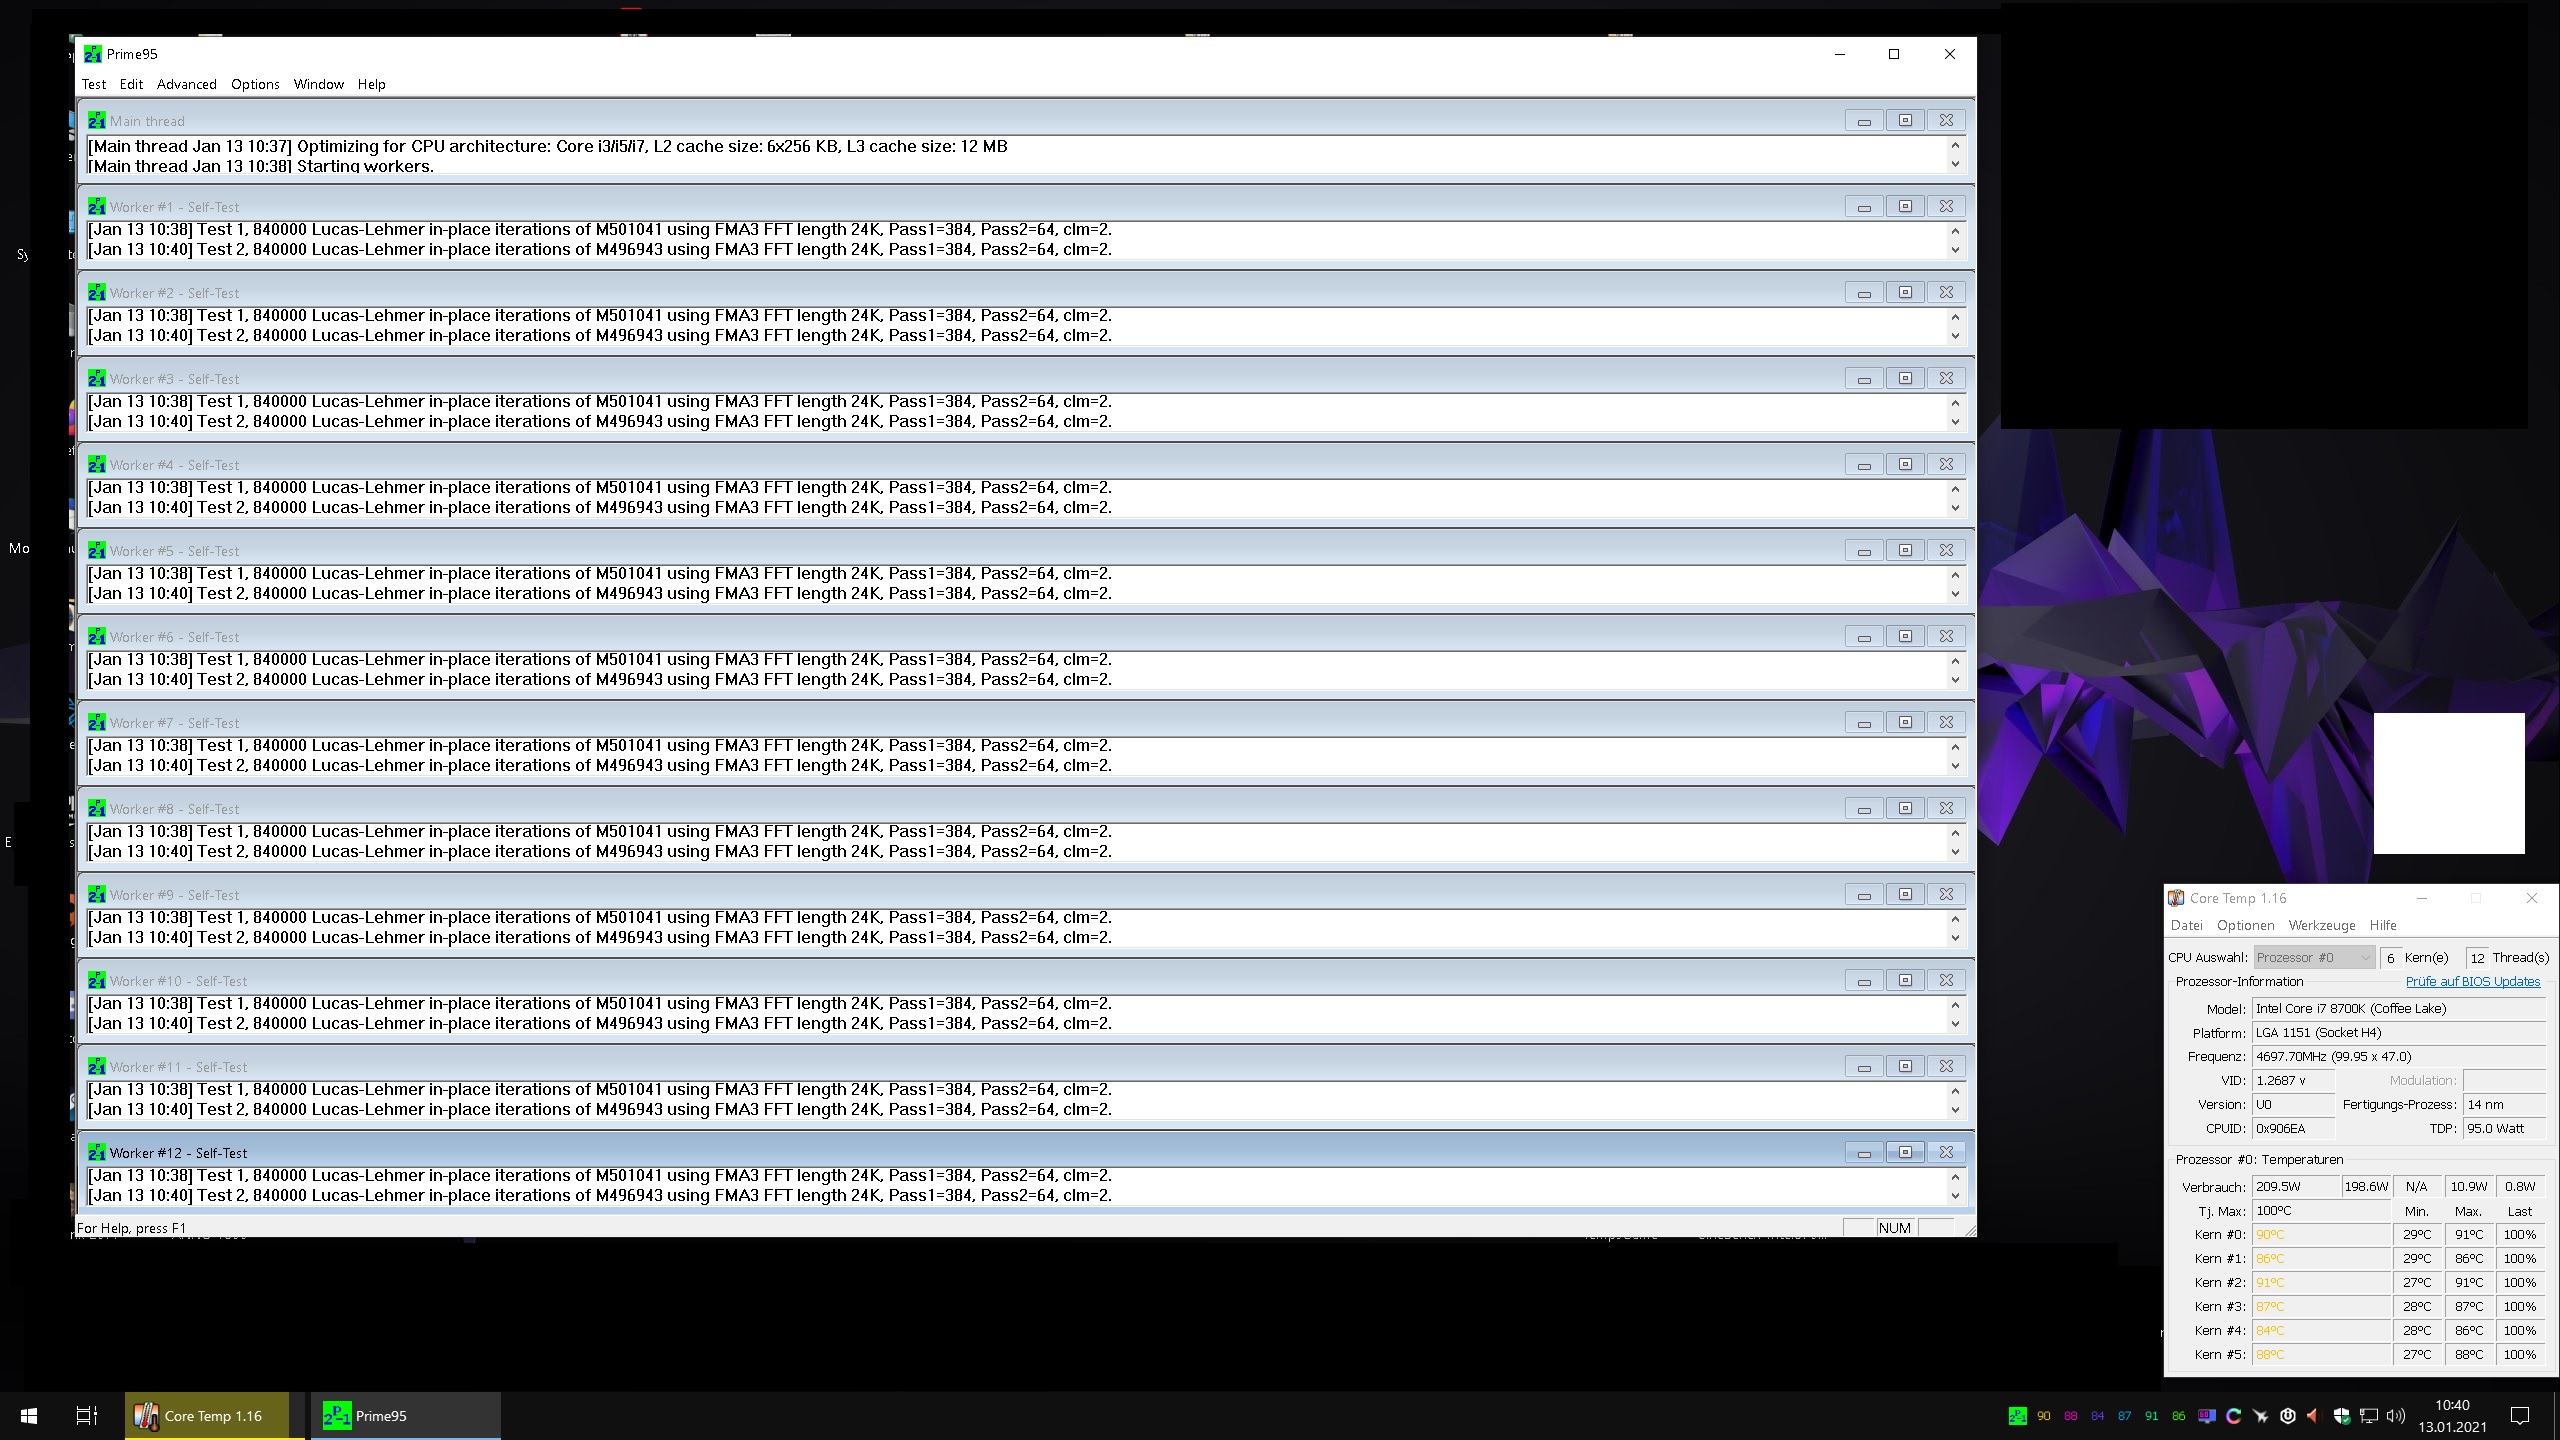Click the network tray icon
2560x1440 pixels.
tap(2368, 1416)
